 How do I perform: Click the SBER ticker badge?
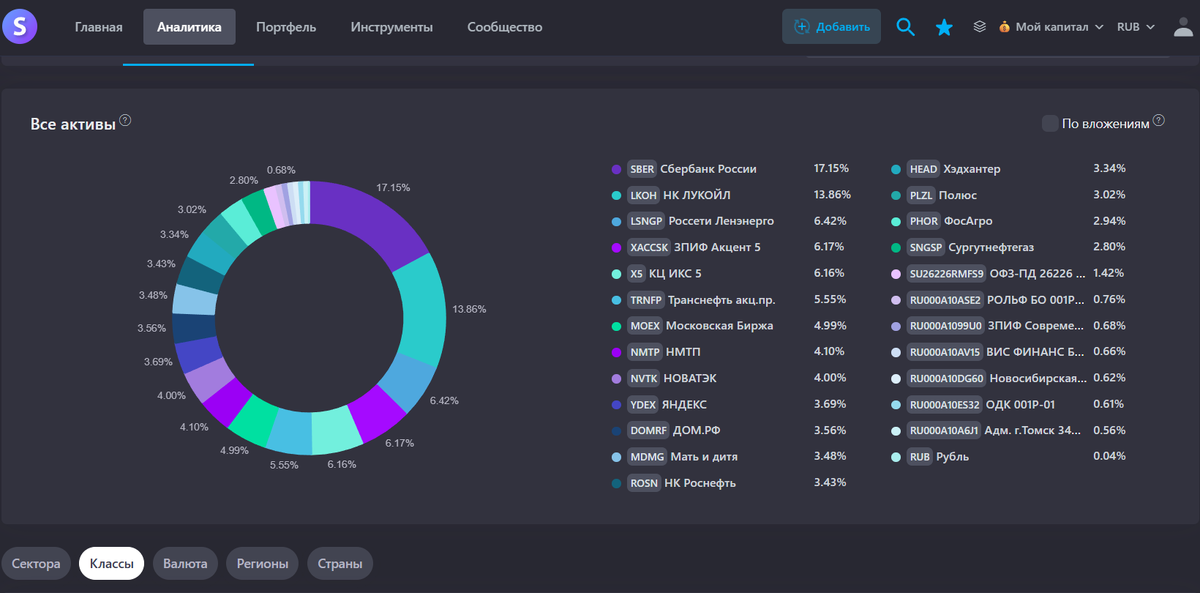[642, 169]
